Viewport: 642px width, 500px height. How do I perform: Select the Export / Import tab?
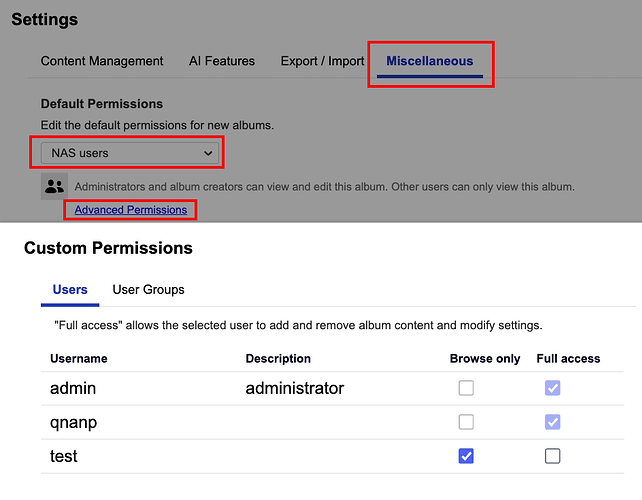tap(322, 61)
